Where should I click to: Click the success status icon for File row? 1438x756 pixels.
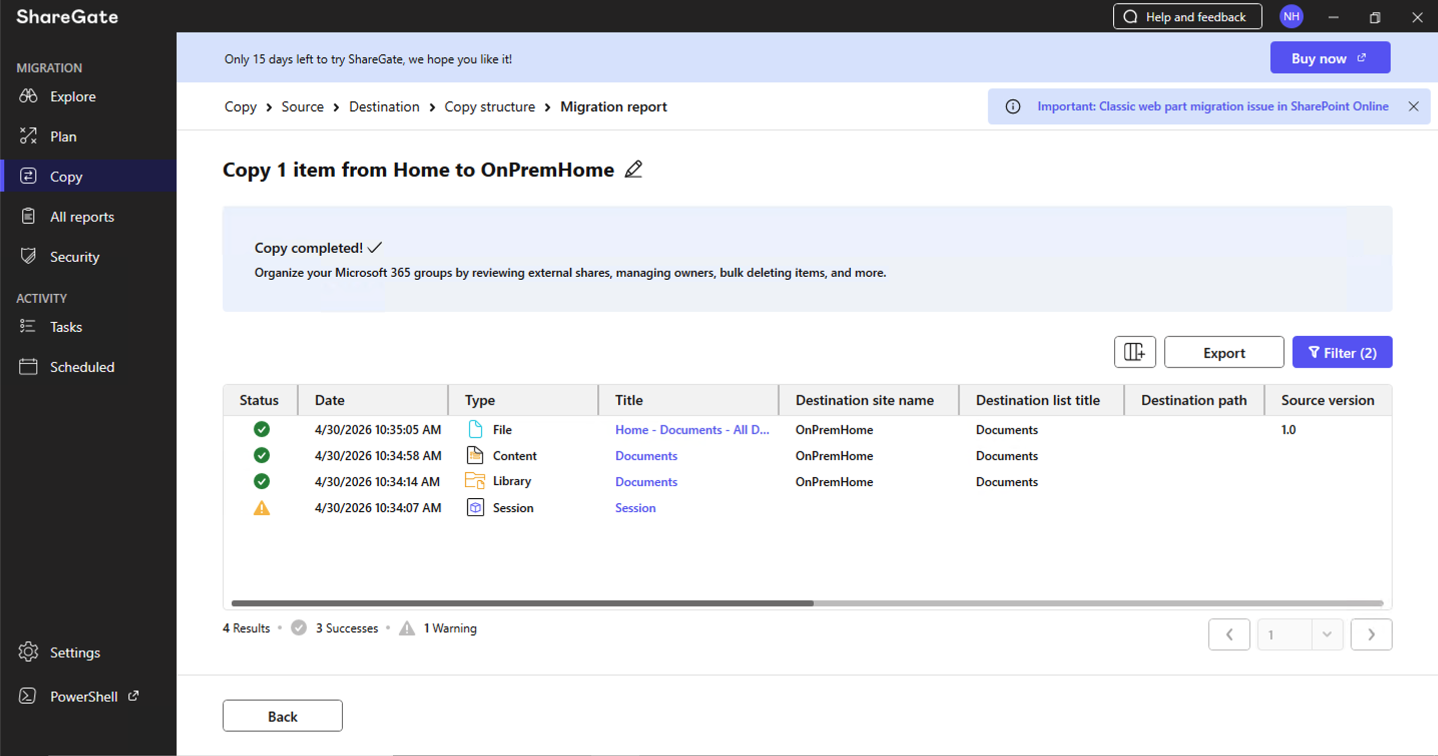(261, 429)
